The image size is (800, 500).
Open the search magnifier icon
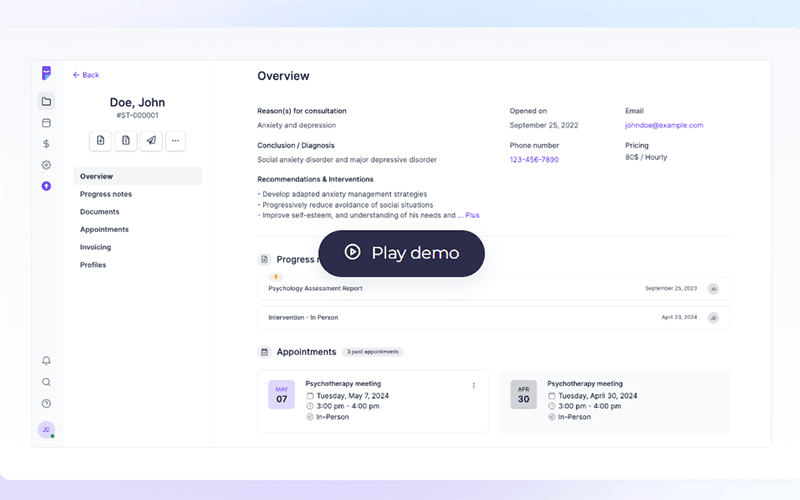point(46,382)
